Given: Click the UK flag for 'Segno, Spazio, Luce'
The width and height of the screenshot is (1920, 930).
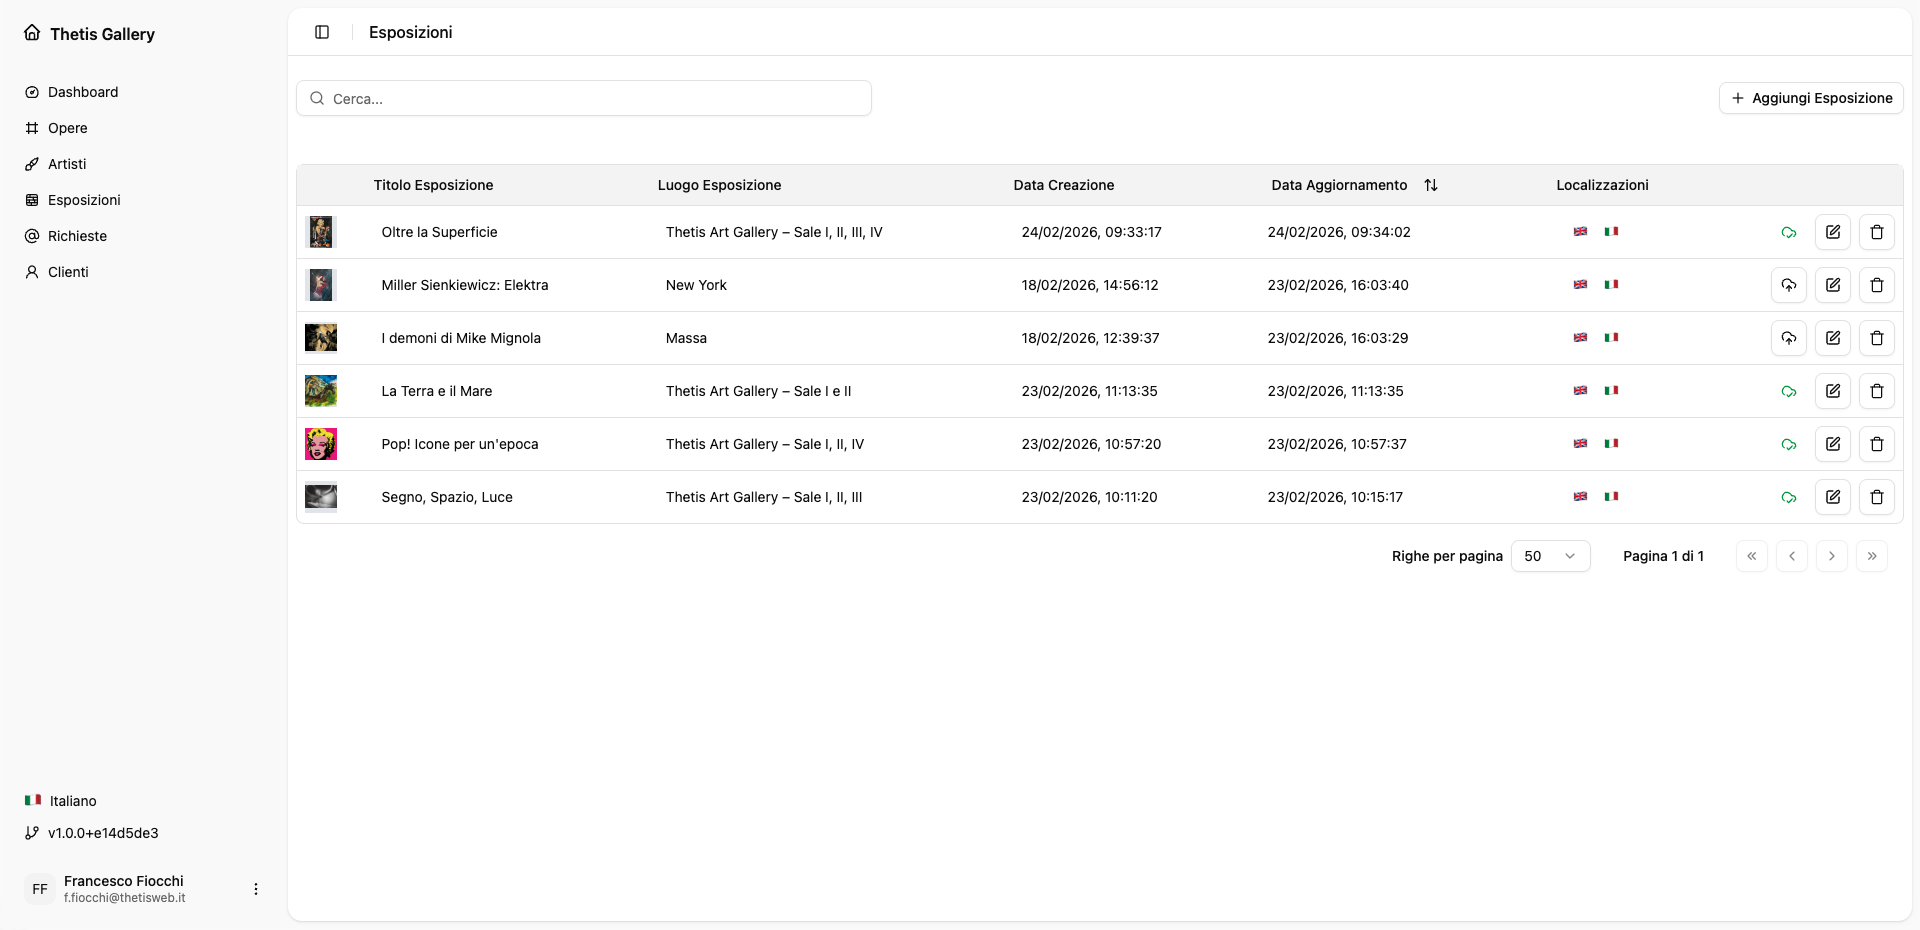Looking at the screenshot, I should 1580,497.
